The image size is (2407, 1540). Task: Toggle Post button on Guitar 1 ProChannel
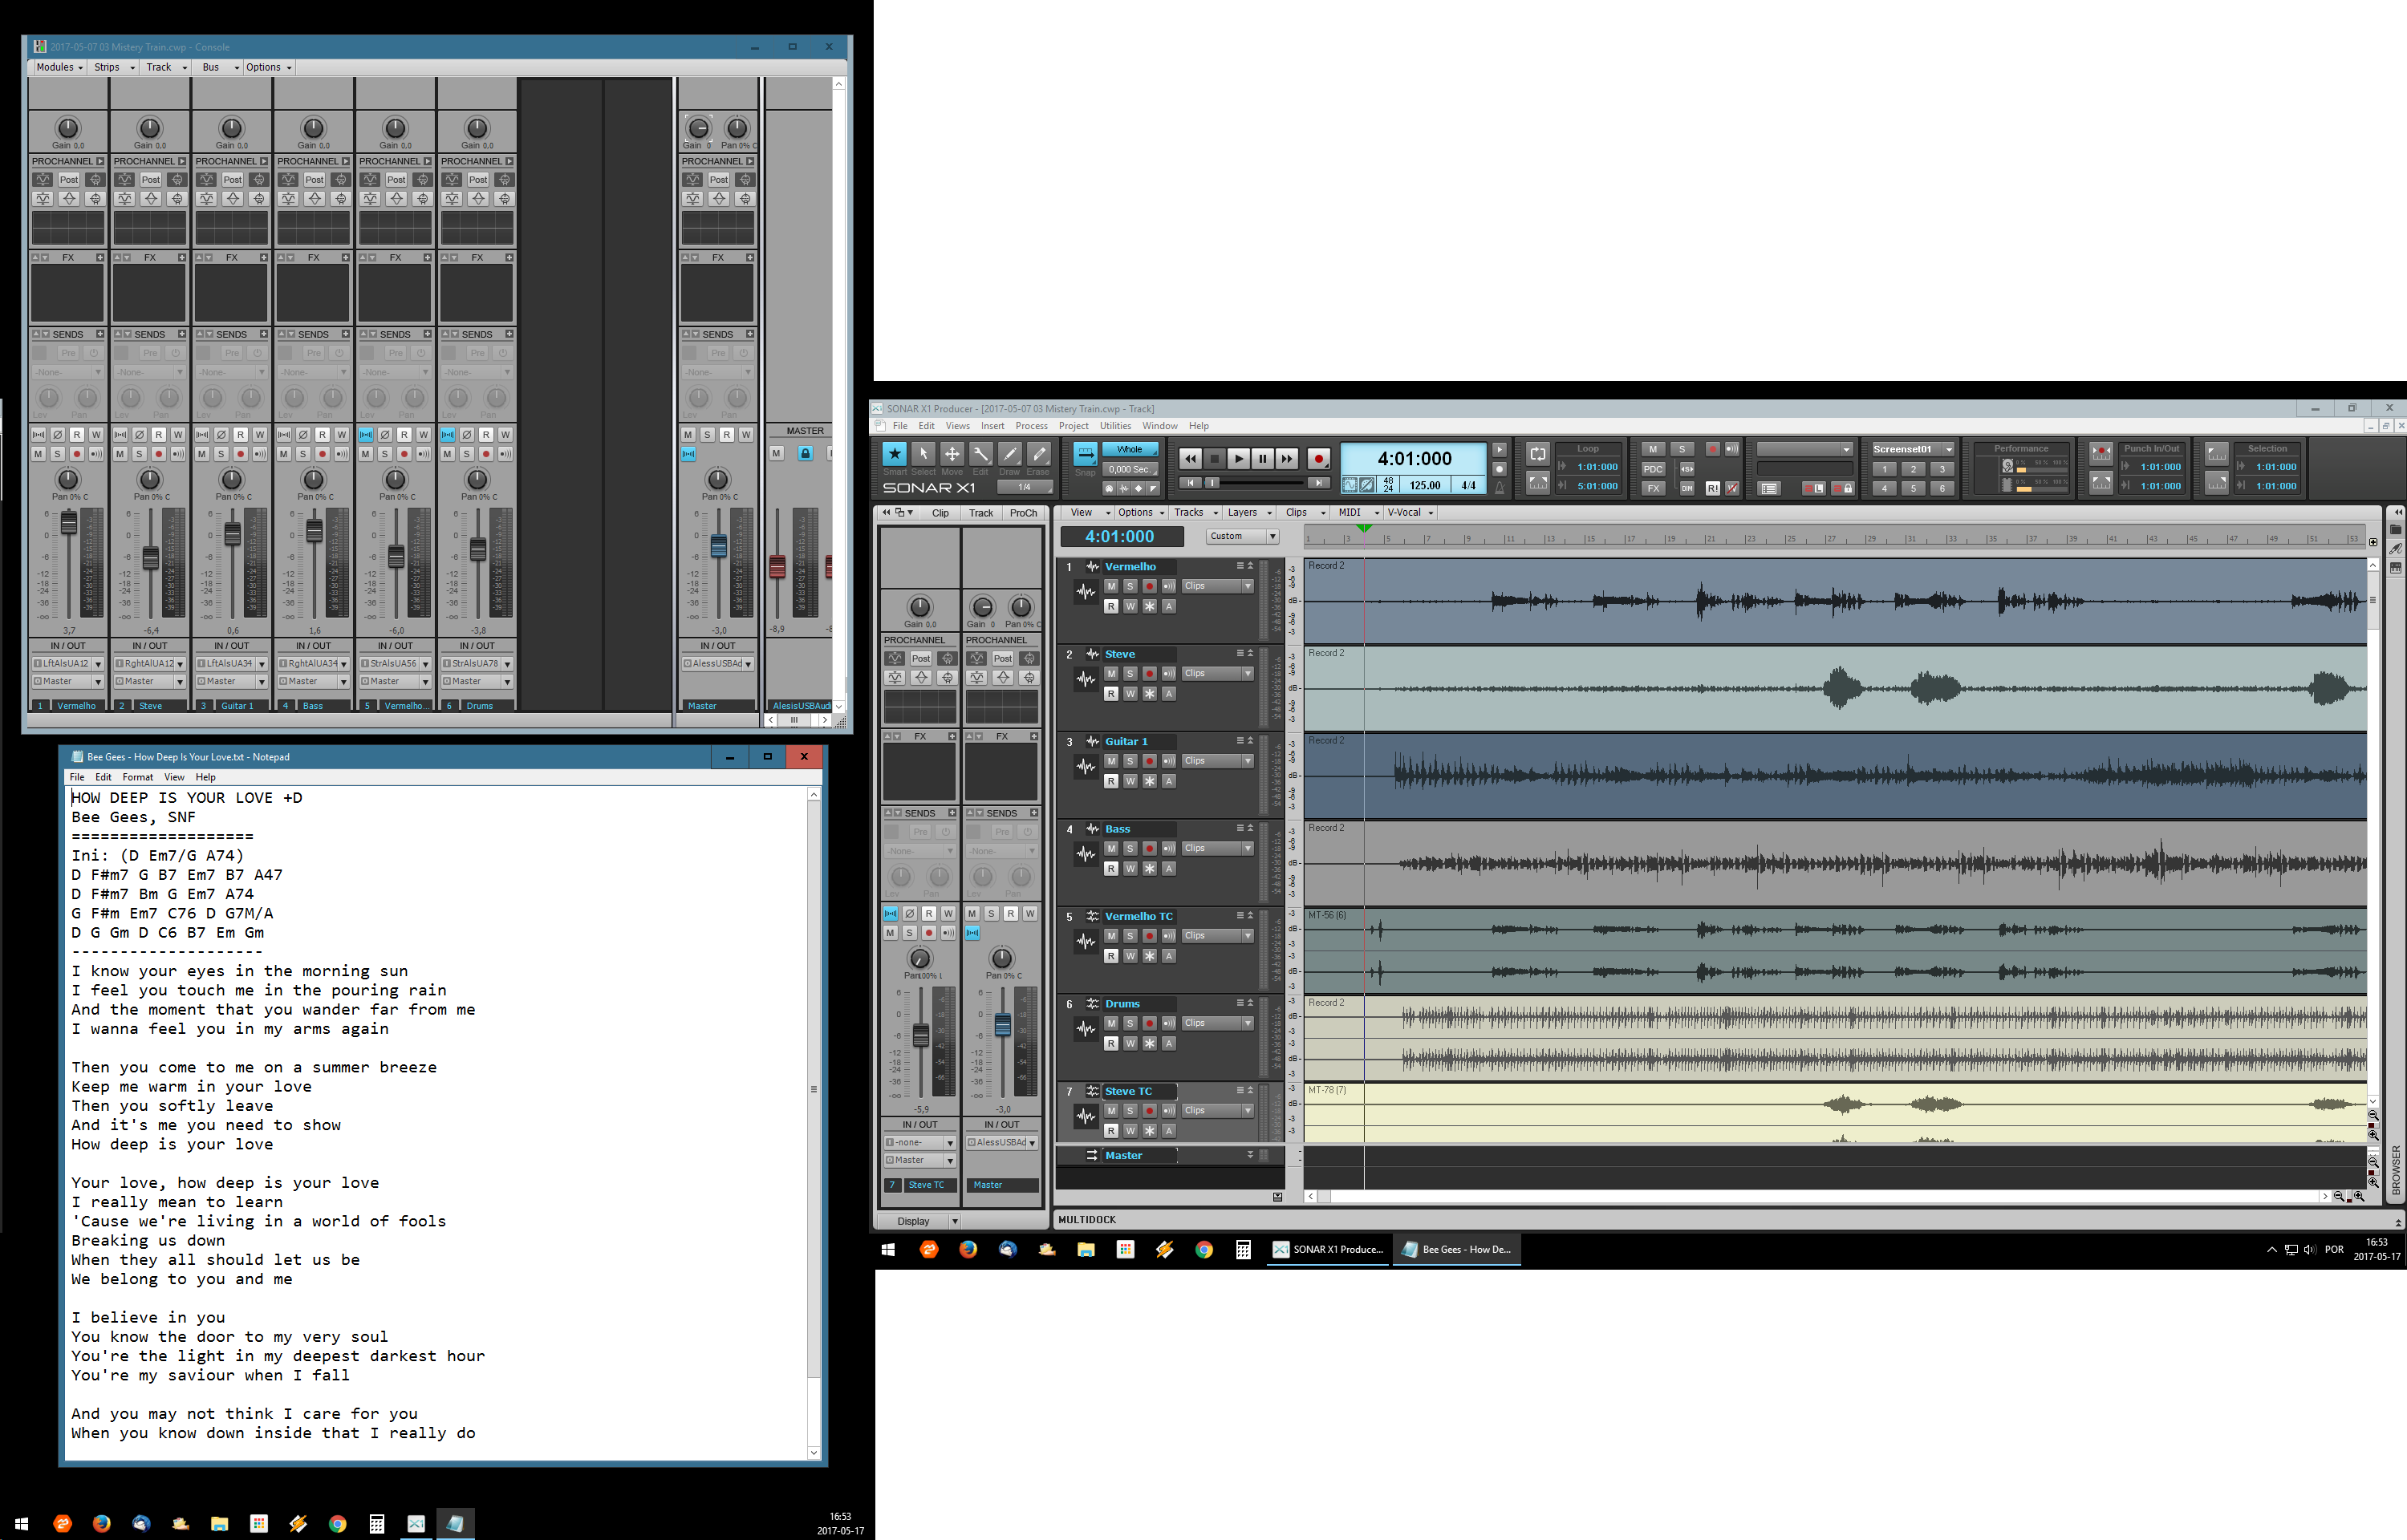(232, 180)
